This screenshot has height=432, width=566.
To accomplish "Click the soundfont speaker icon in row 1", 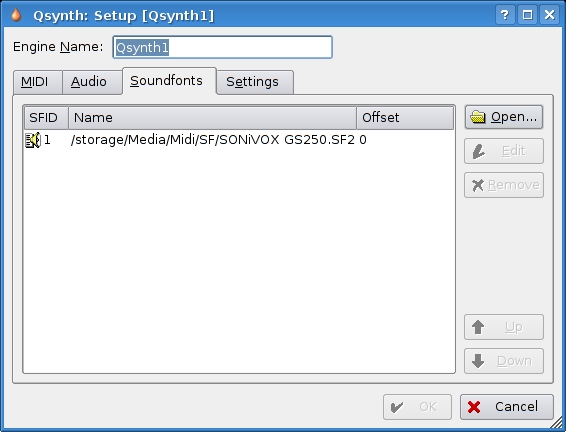I will [33, 140].
